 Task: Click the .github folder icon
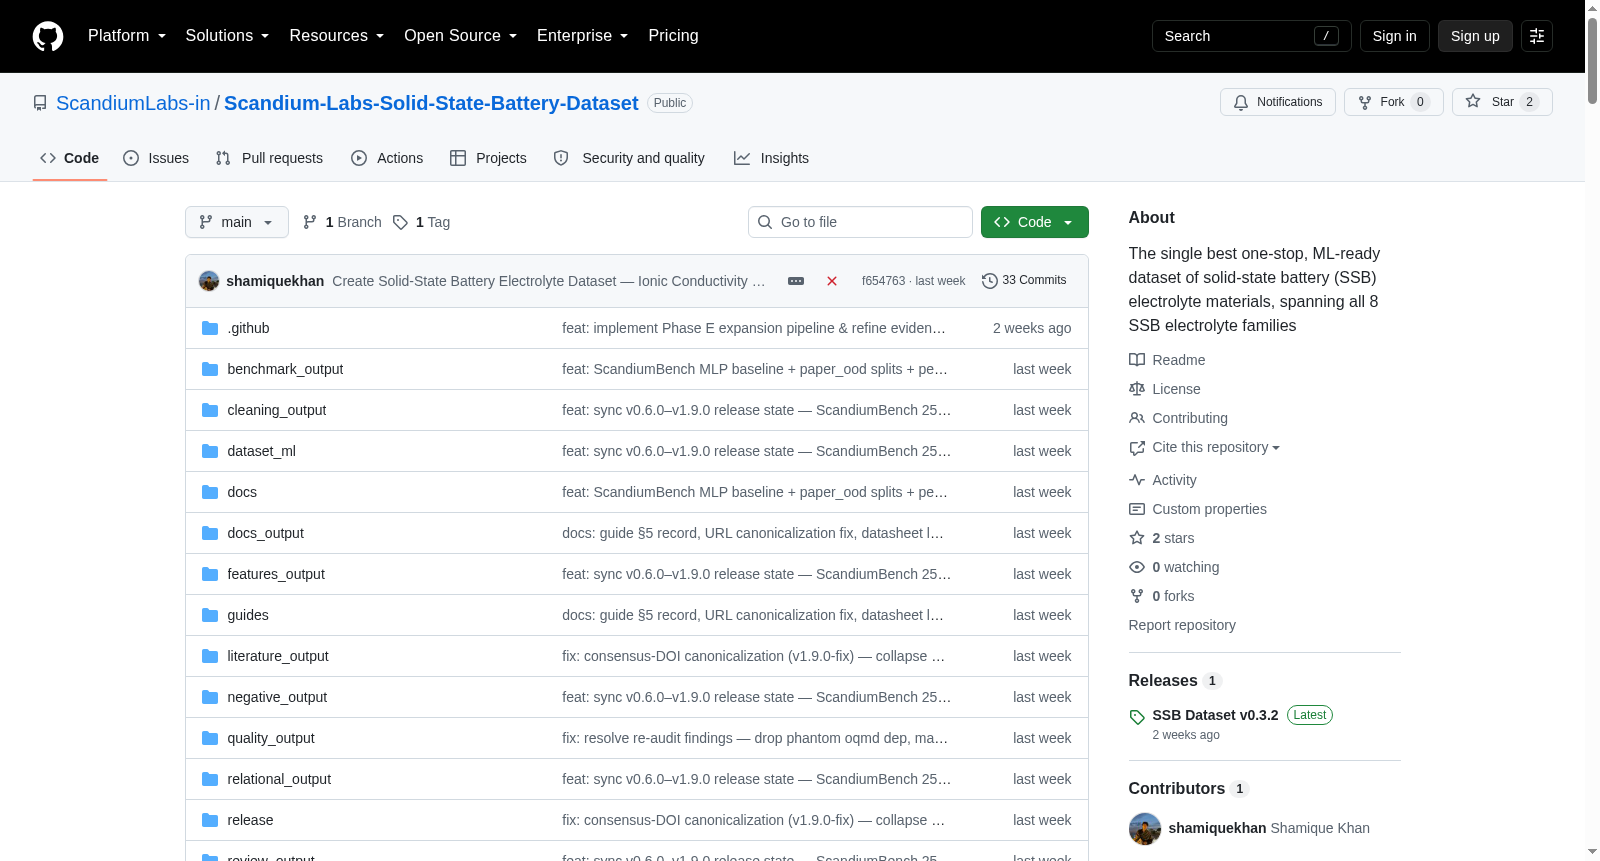pos(210,328)
